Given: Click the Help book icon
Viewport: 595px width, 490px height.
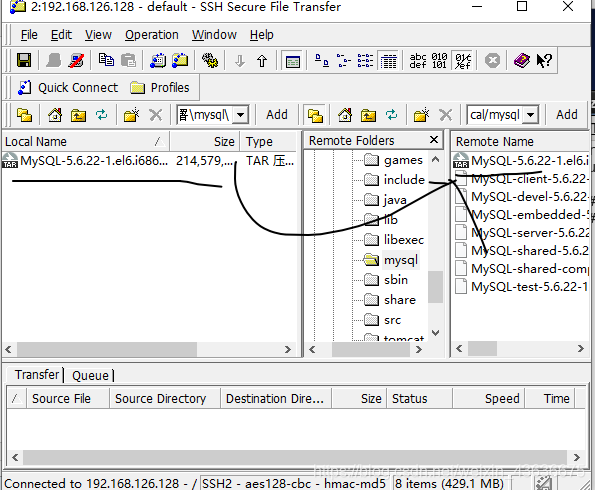Looking at the screenshot, I should (x=521, y=60).
